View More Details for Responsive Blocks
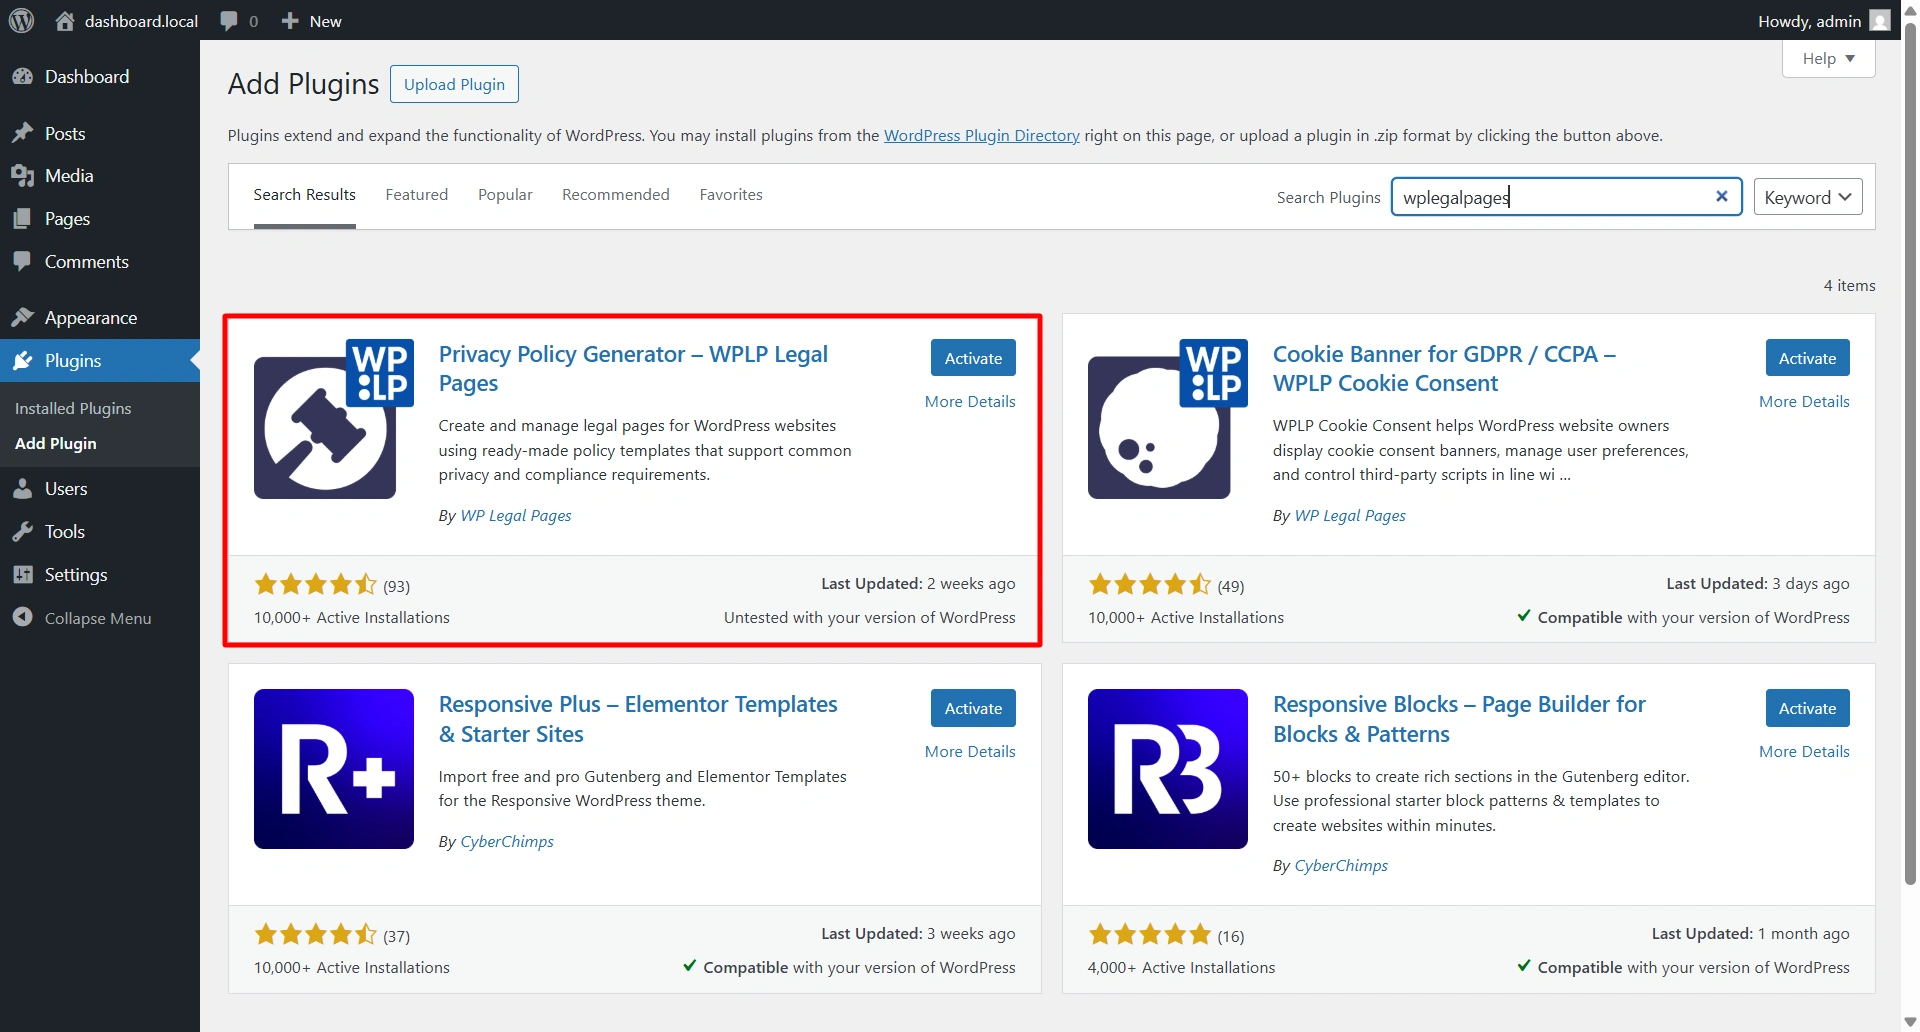 1804,751
